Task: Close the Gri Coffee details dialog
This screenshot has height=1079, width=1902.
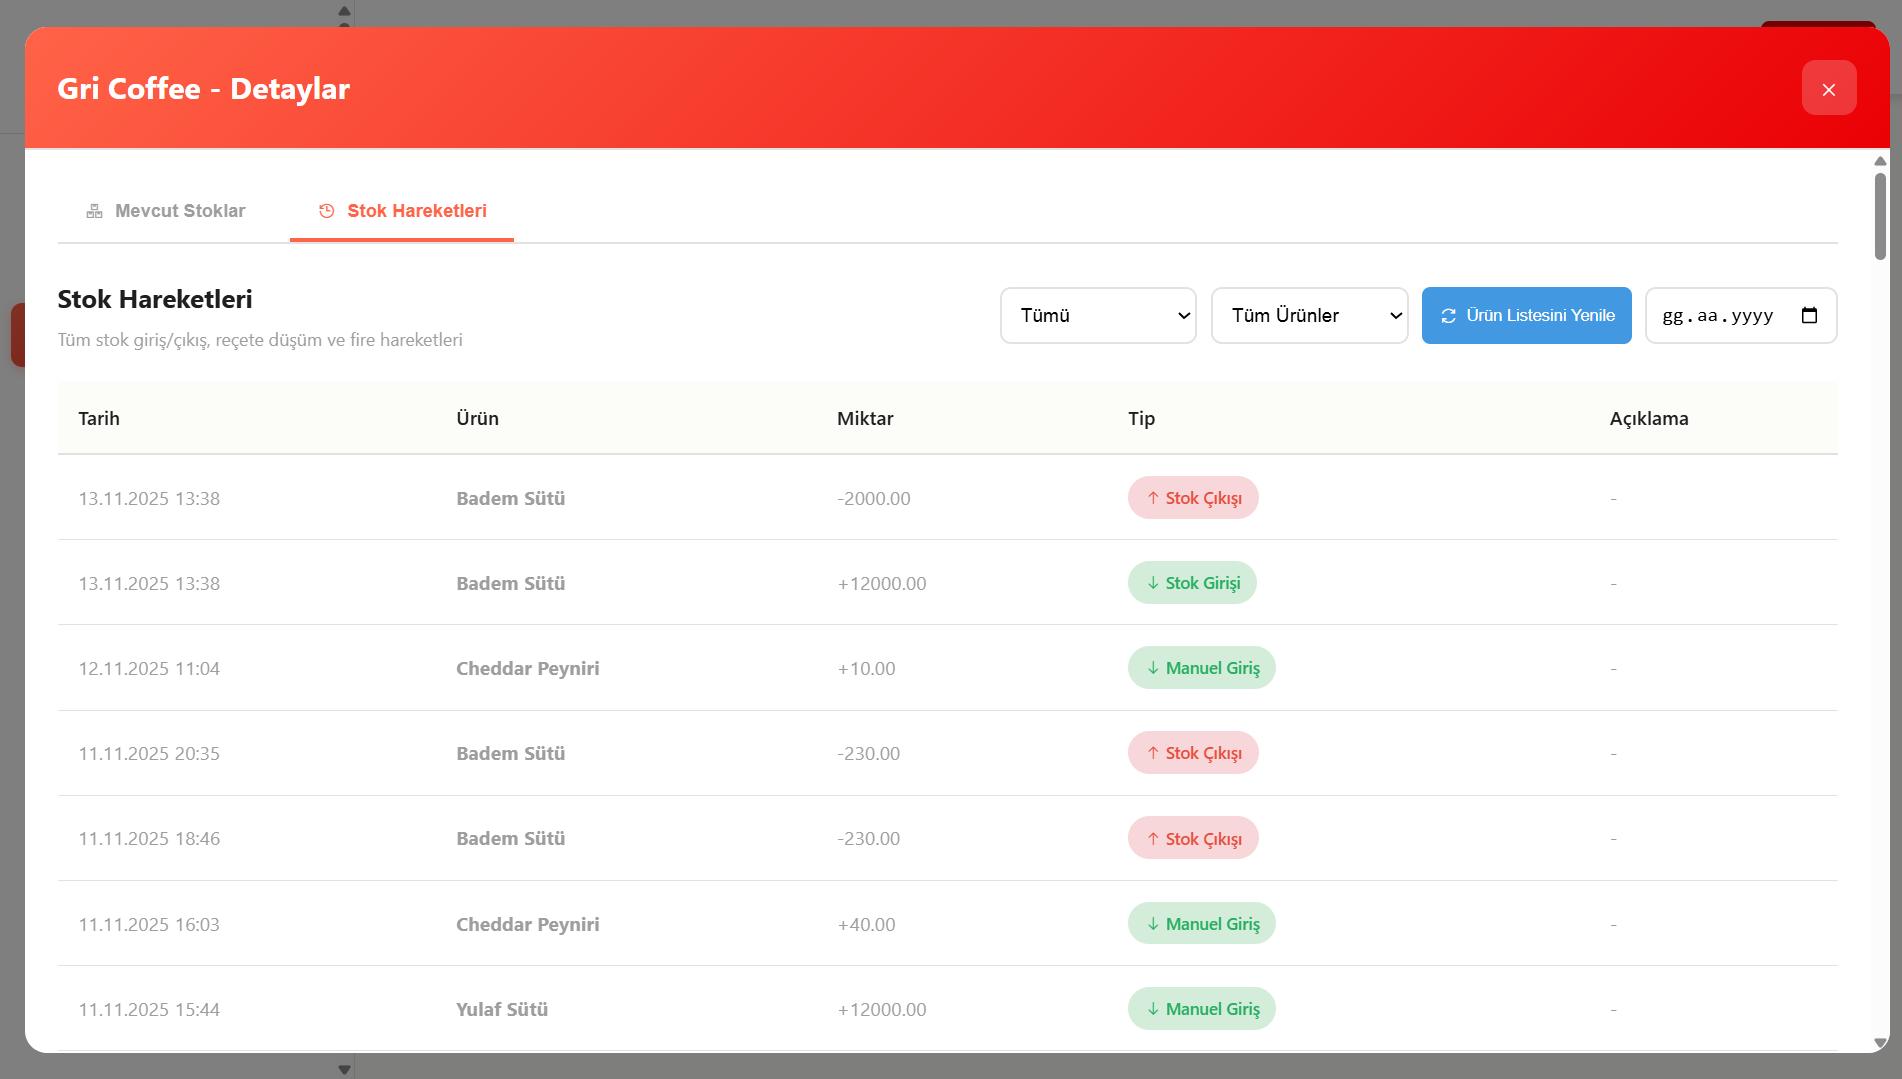Action: point(1828,89)
